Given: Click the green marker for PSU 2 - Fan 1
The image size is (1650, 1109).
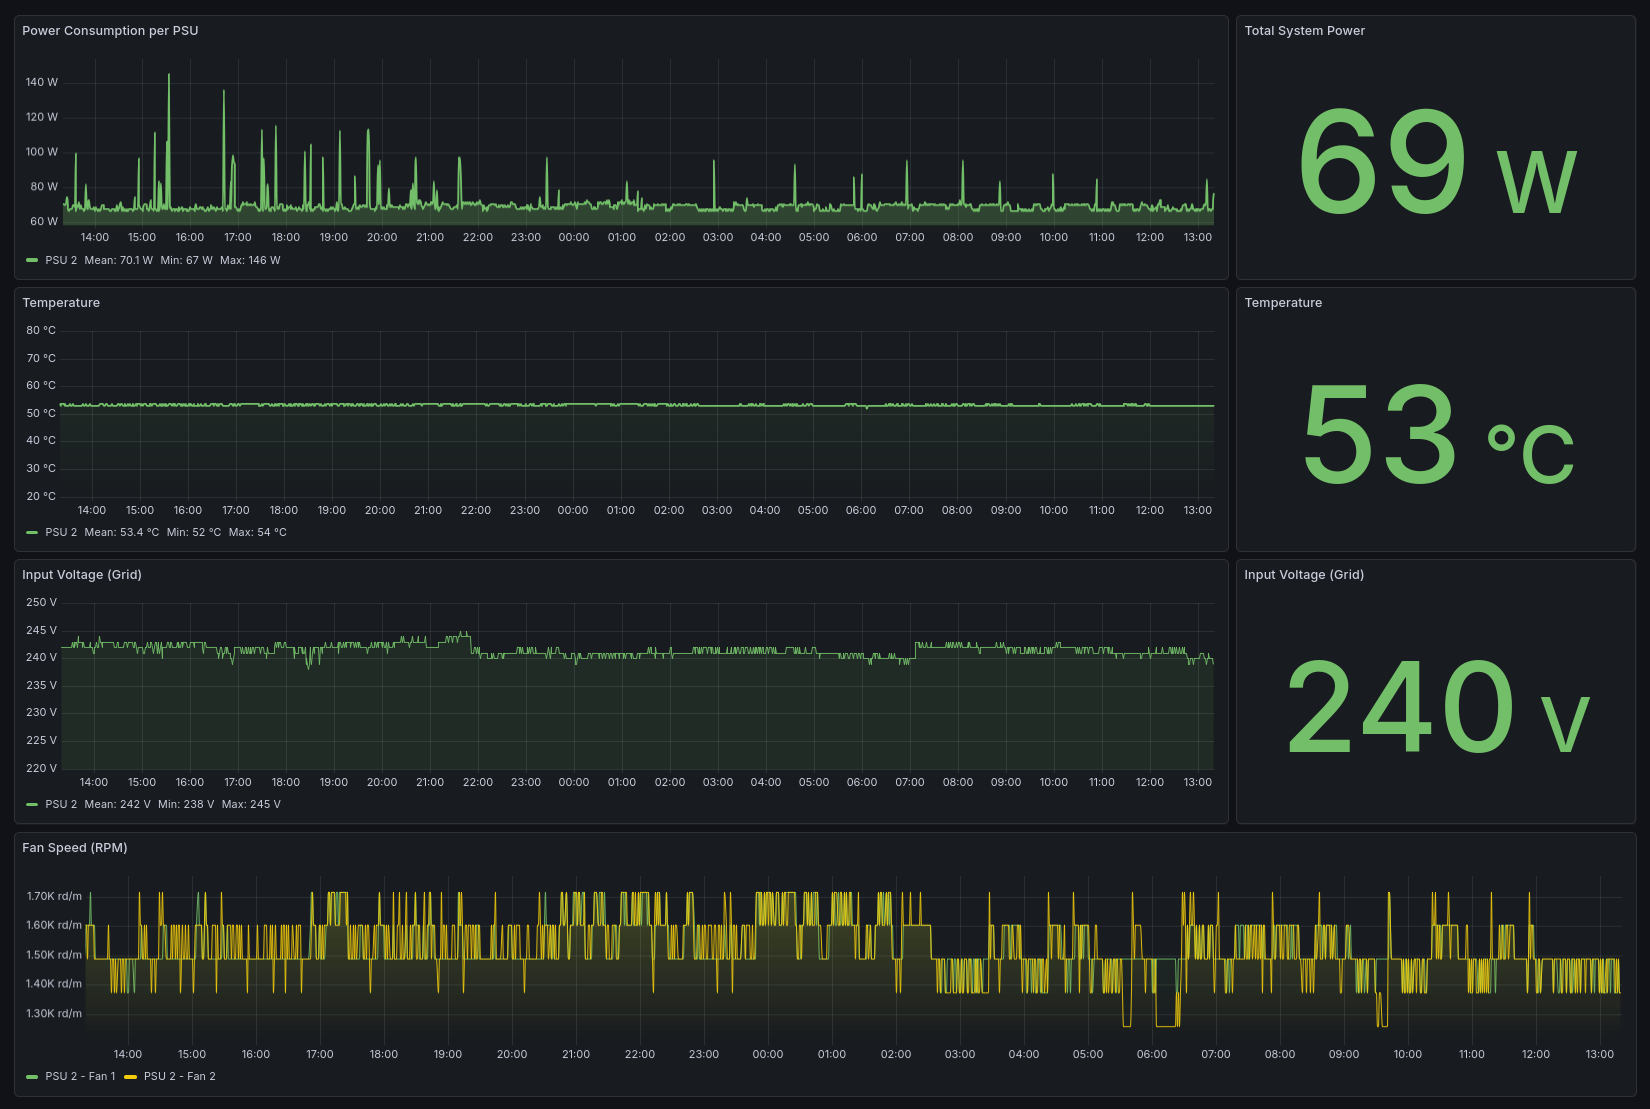Looking at the screenshot, I should (31, 1076).
